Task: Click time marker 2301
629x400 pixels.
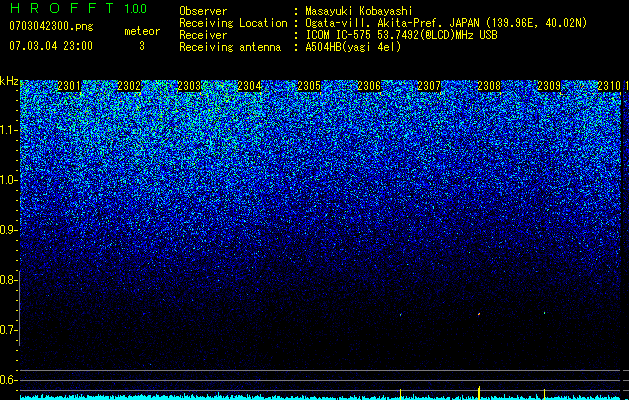Action: 69,86
